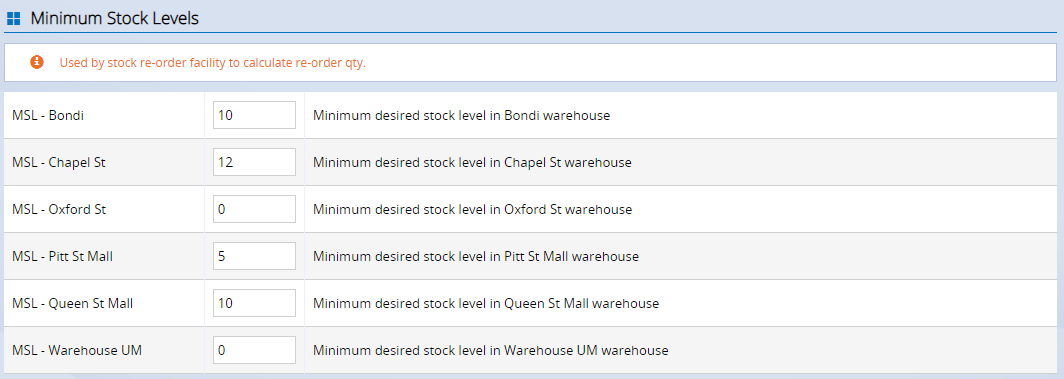Click the Pitt St Mall warehouse description
The image size is (1064, 379).
[476, 257]
